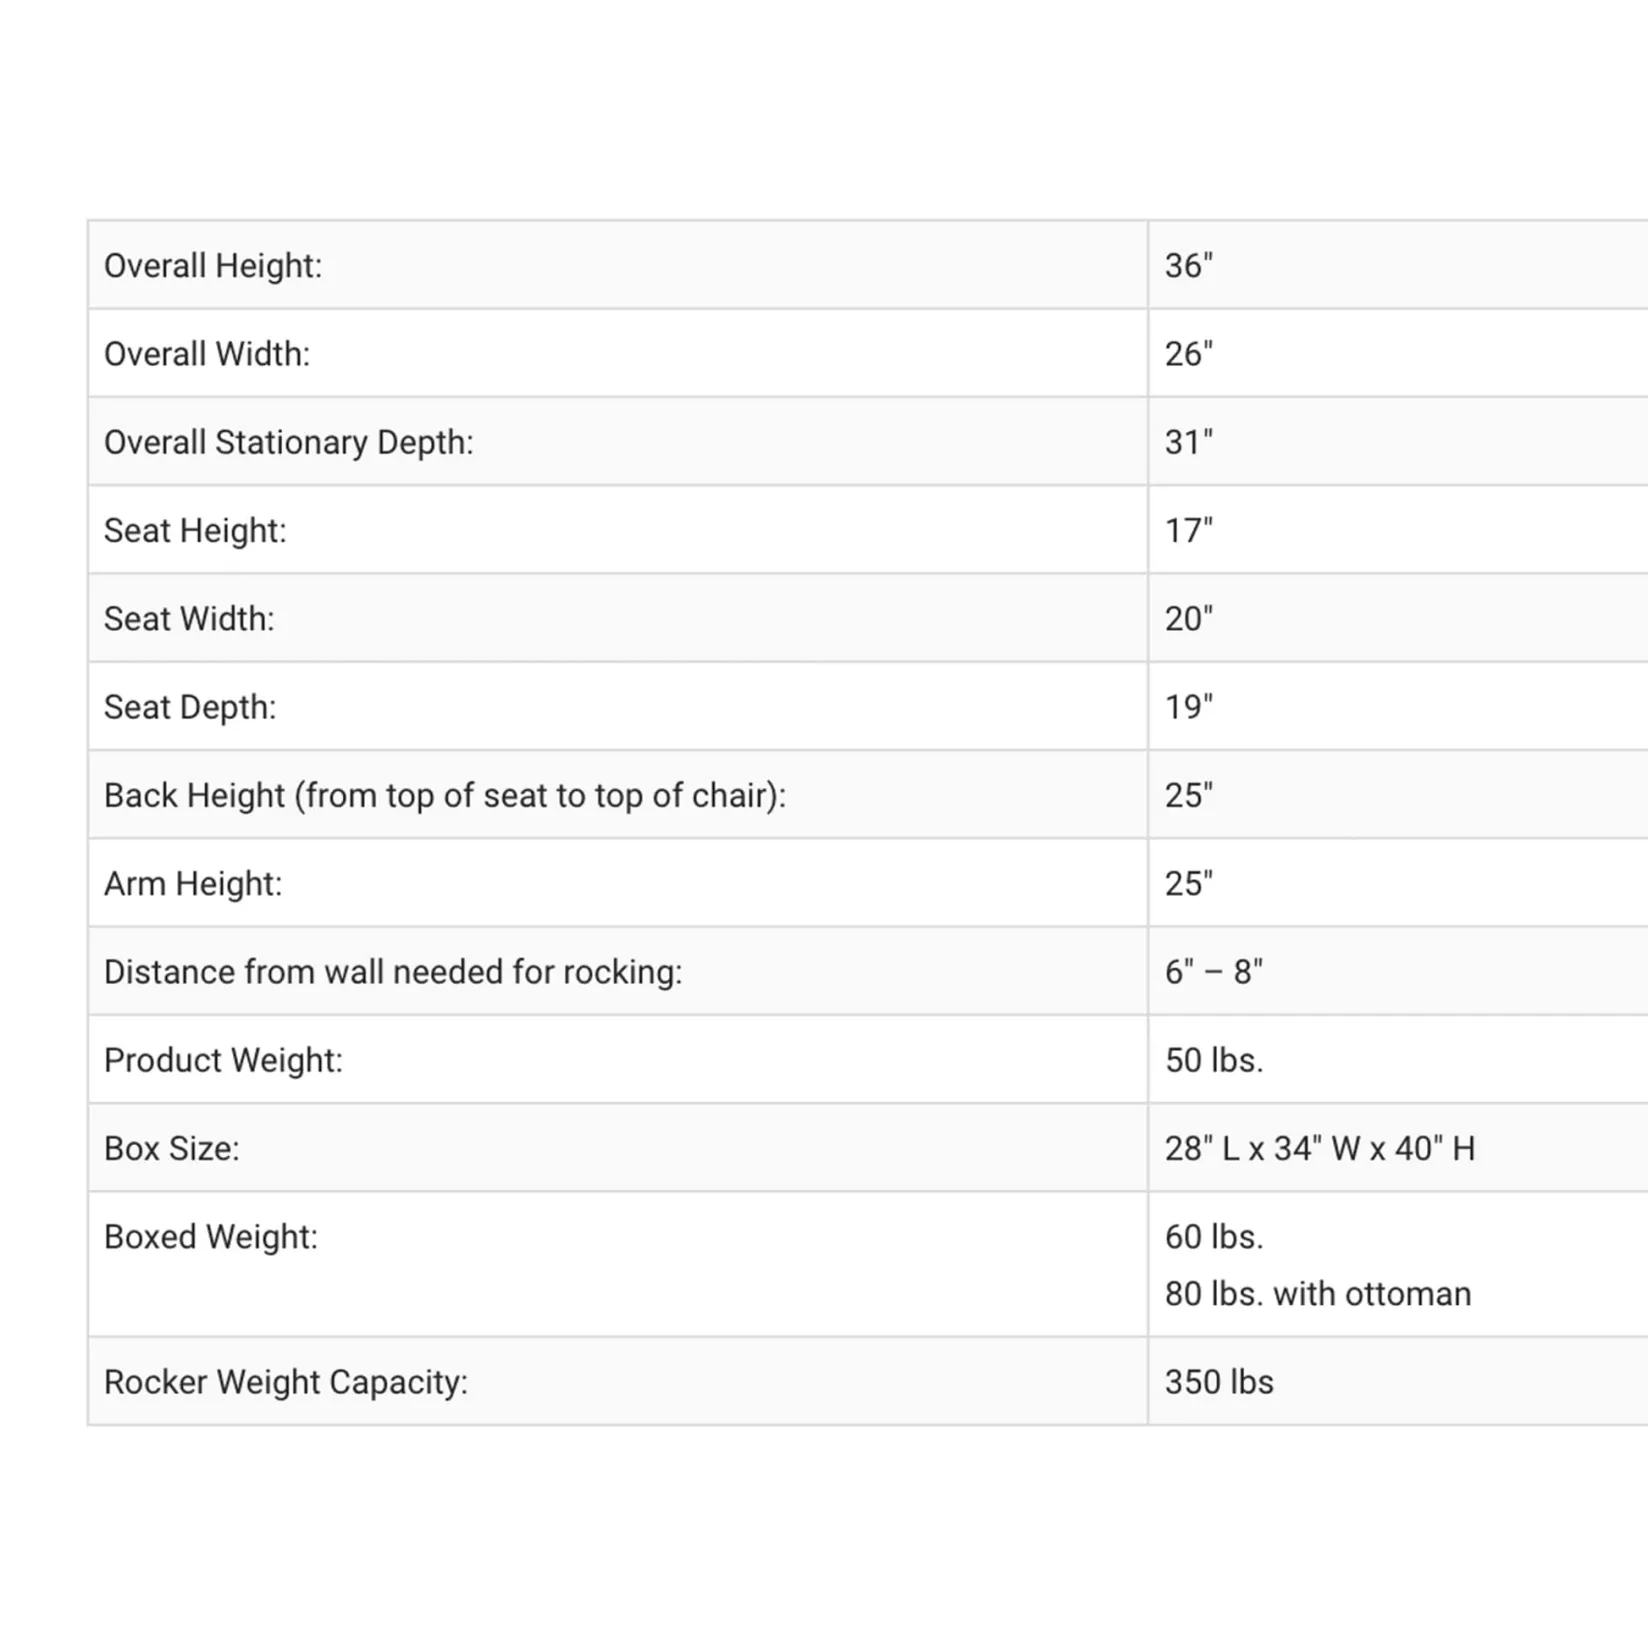Click the "Arm Height:" label
The height and width of the screenshot is (1648, 1648).
click(193, 884)
